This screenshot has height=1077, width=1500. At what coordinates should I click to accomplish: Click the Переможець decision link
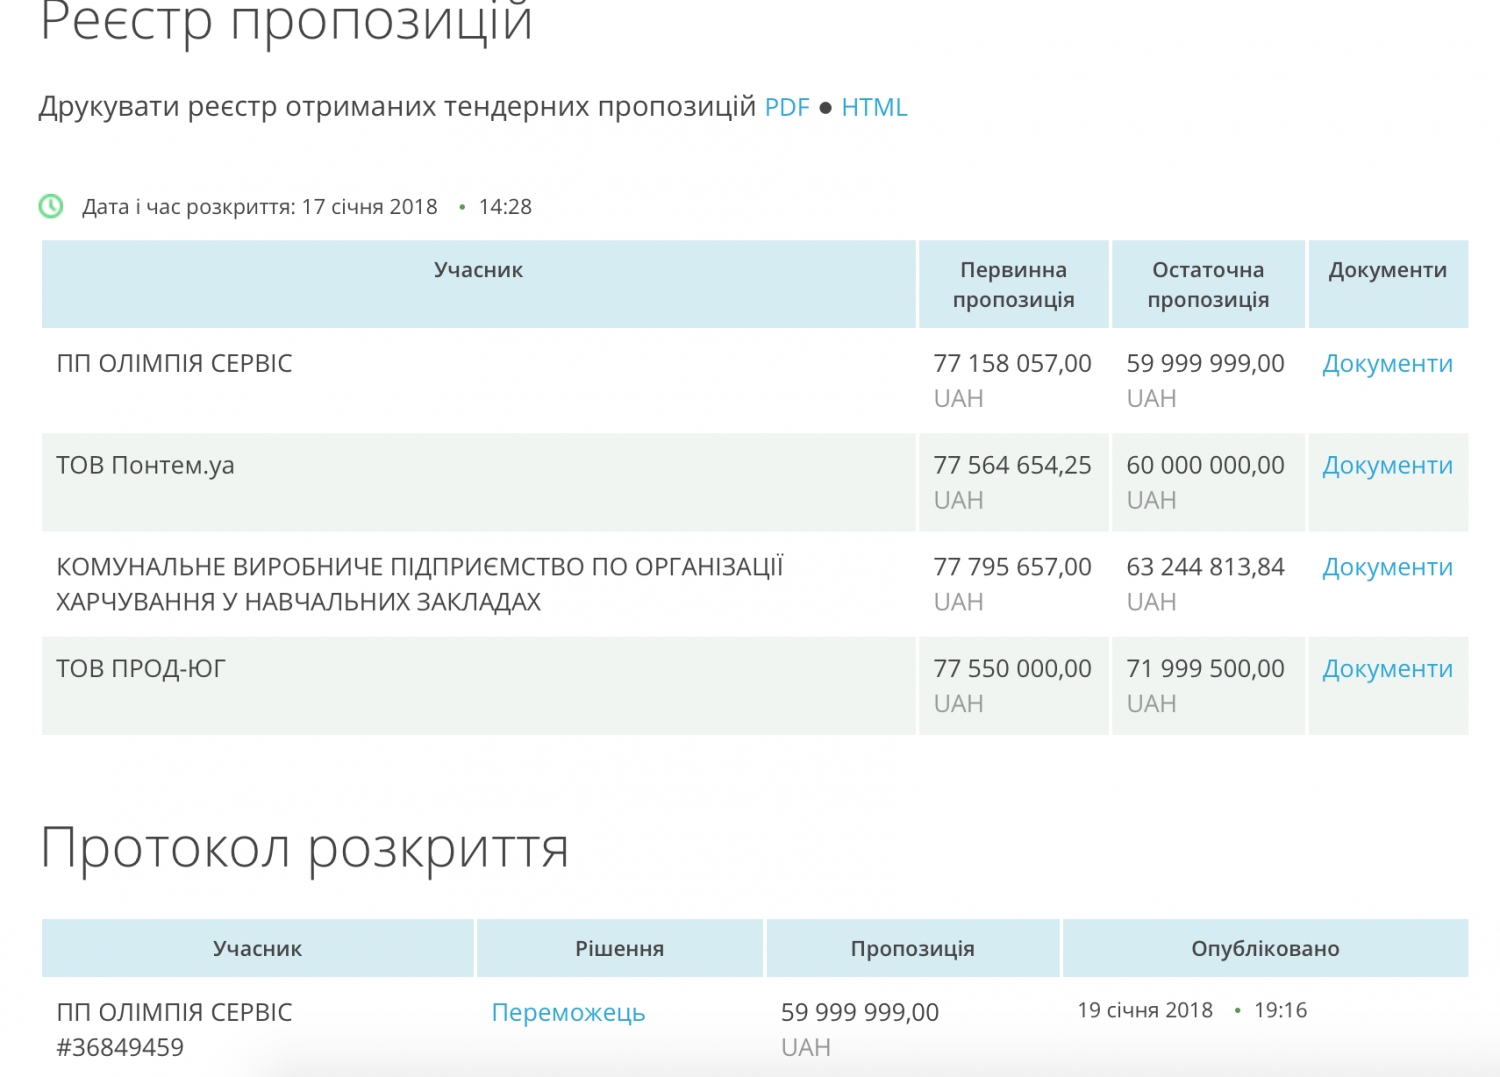[x=568, y=1013]
